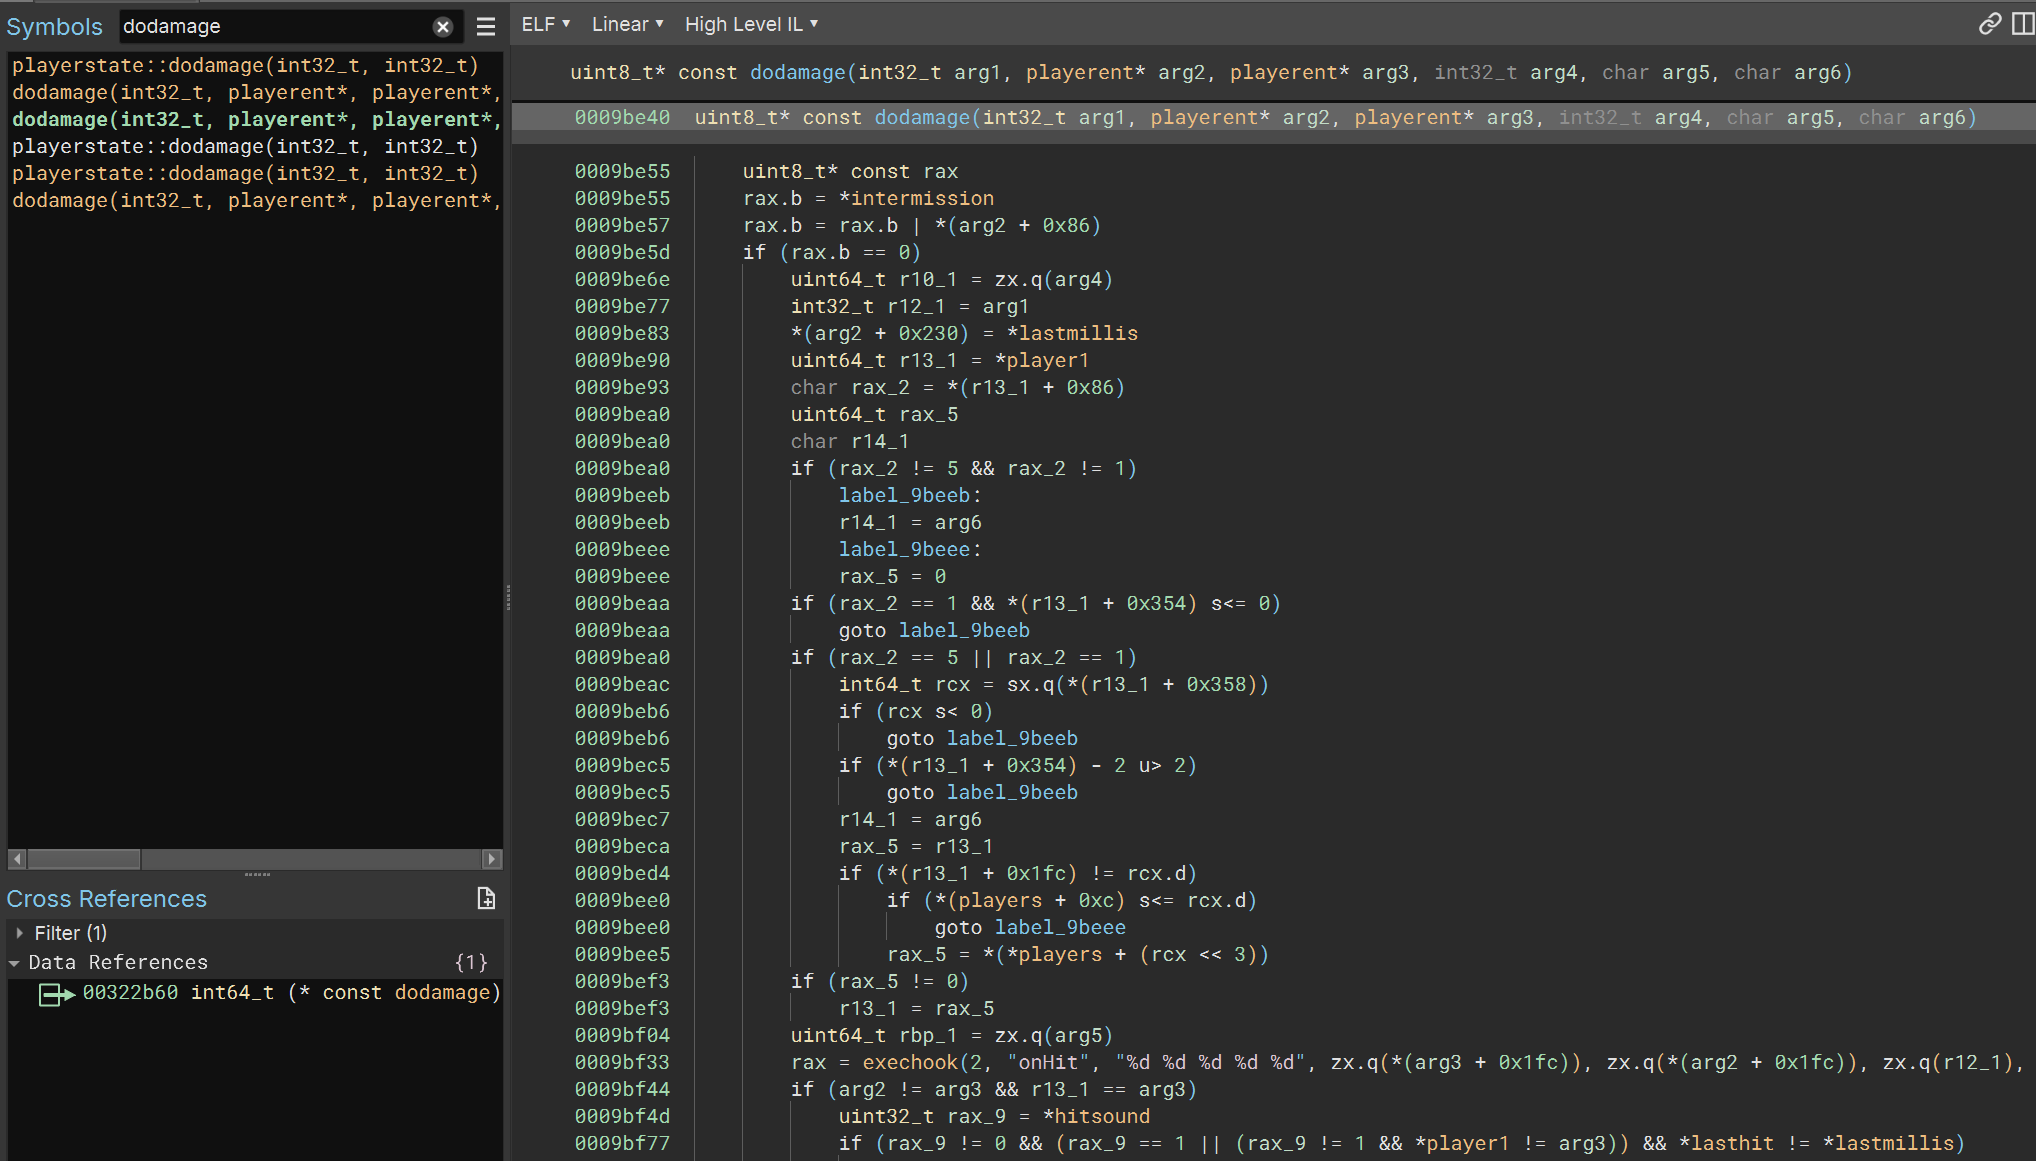
Task: Click address 0009bf44
Action: pos(622,1089)
